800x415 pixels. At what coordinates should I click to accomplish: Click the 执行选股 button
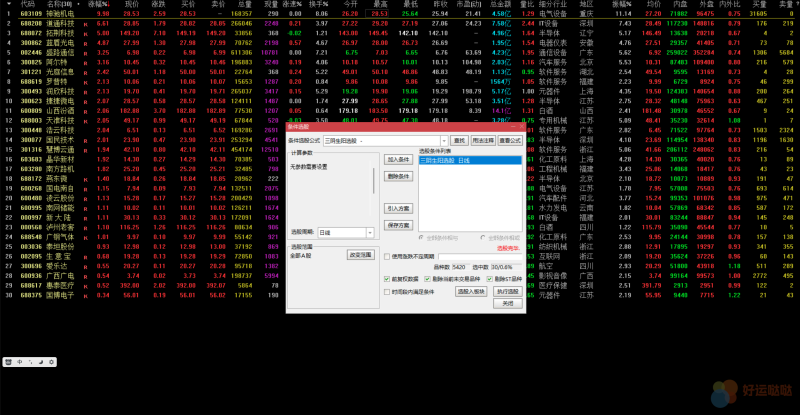508,291
